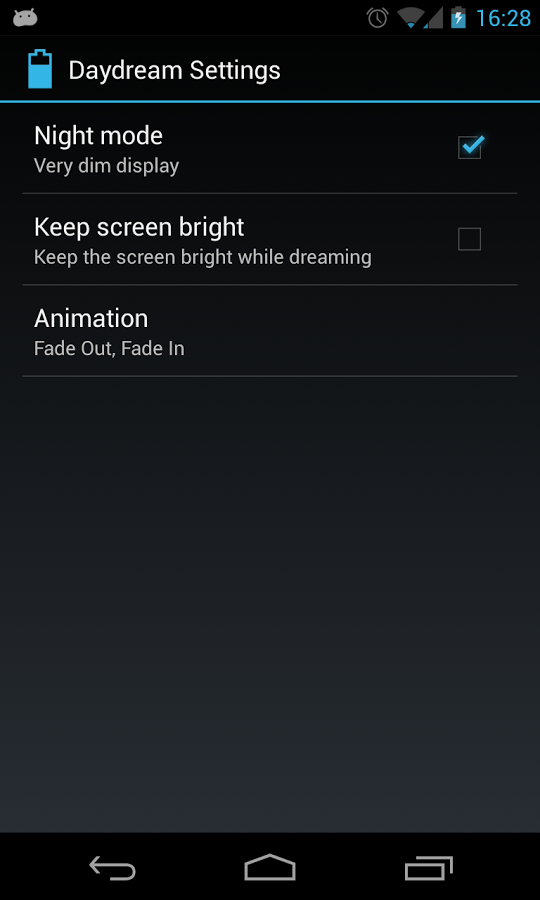This screenshot has width=540, height=900.
Task: Select the Fade Out, Fade In value
Action: (109, 348)
